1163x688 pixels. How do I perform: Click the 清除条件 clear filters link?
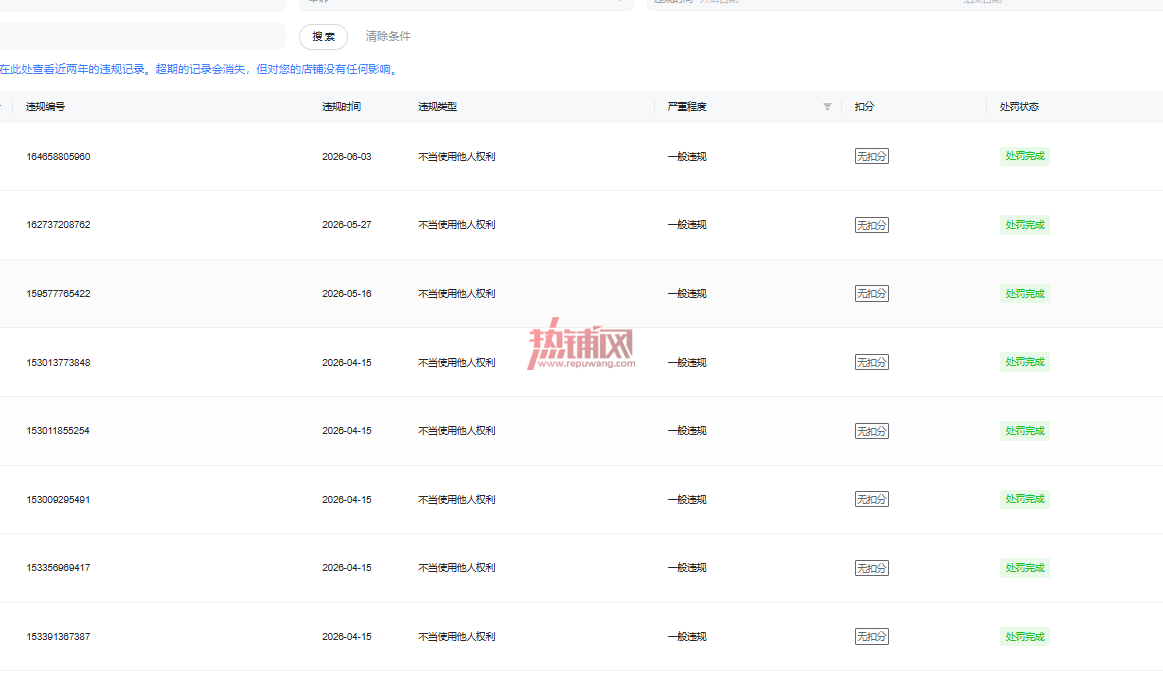pyautogui.click(x=388, y=36)
